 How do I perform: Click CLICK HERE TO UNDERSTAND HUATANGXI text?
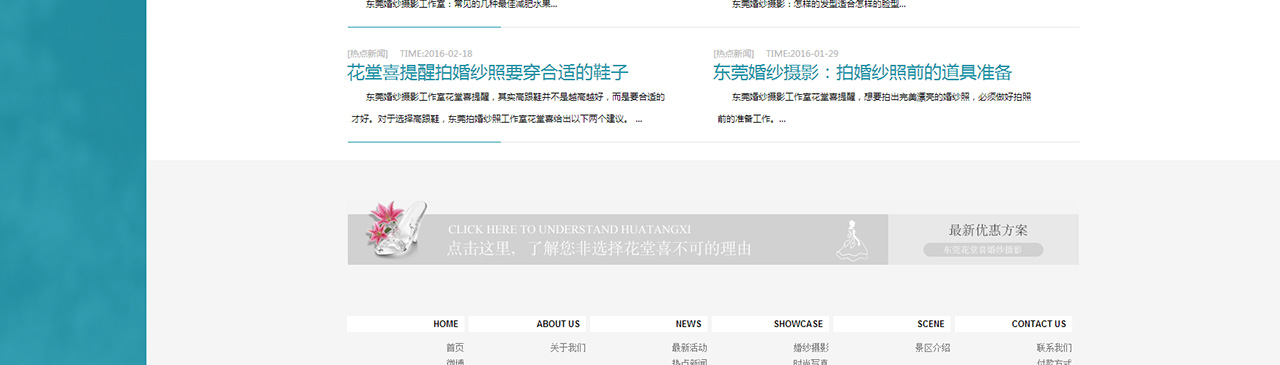click(x=569, y=229)
